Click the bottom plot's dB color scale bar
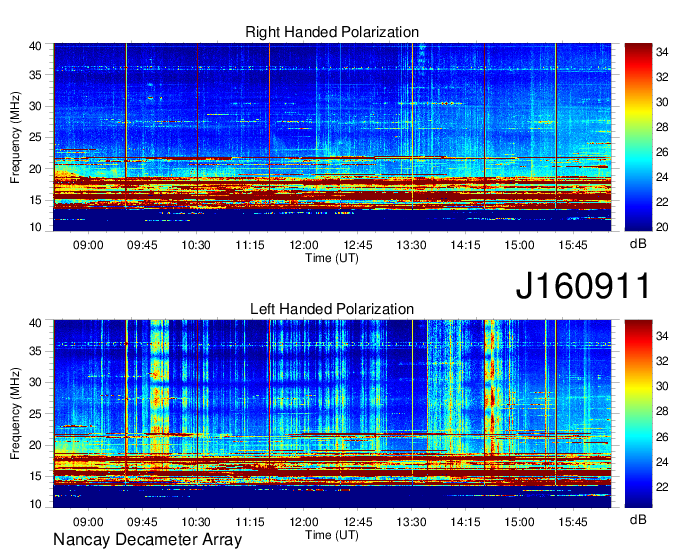Image resolution: width=680 pixels, height=552 pixels. click(638, 414)
